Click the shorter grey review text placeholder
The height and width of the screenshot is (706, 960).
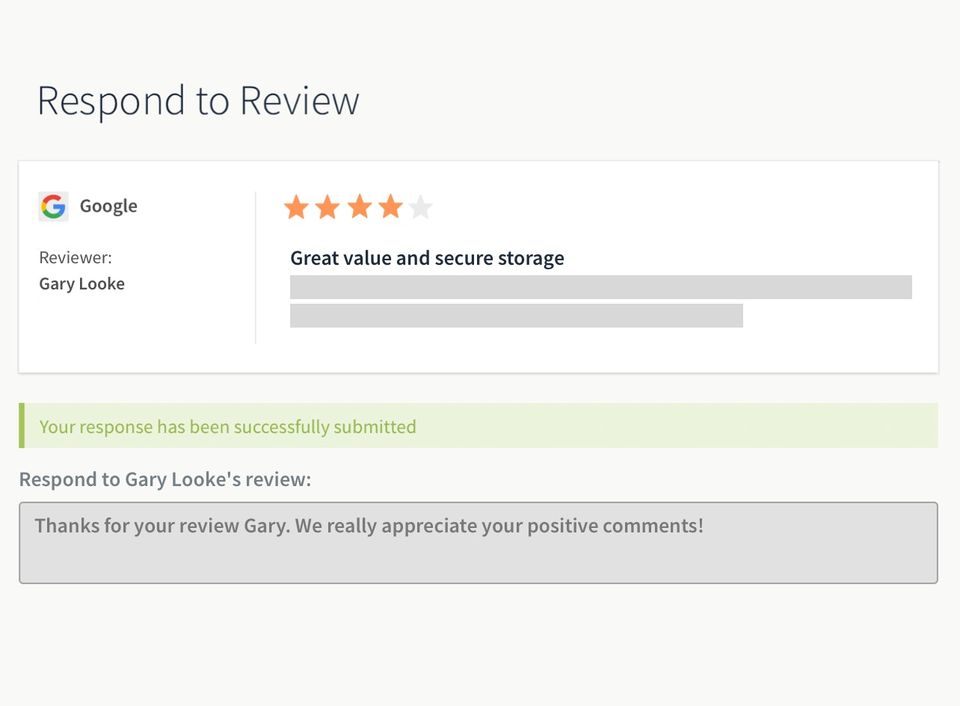516,316
